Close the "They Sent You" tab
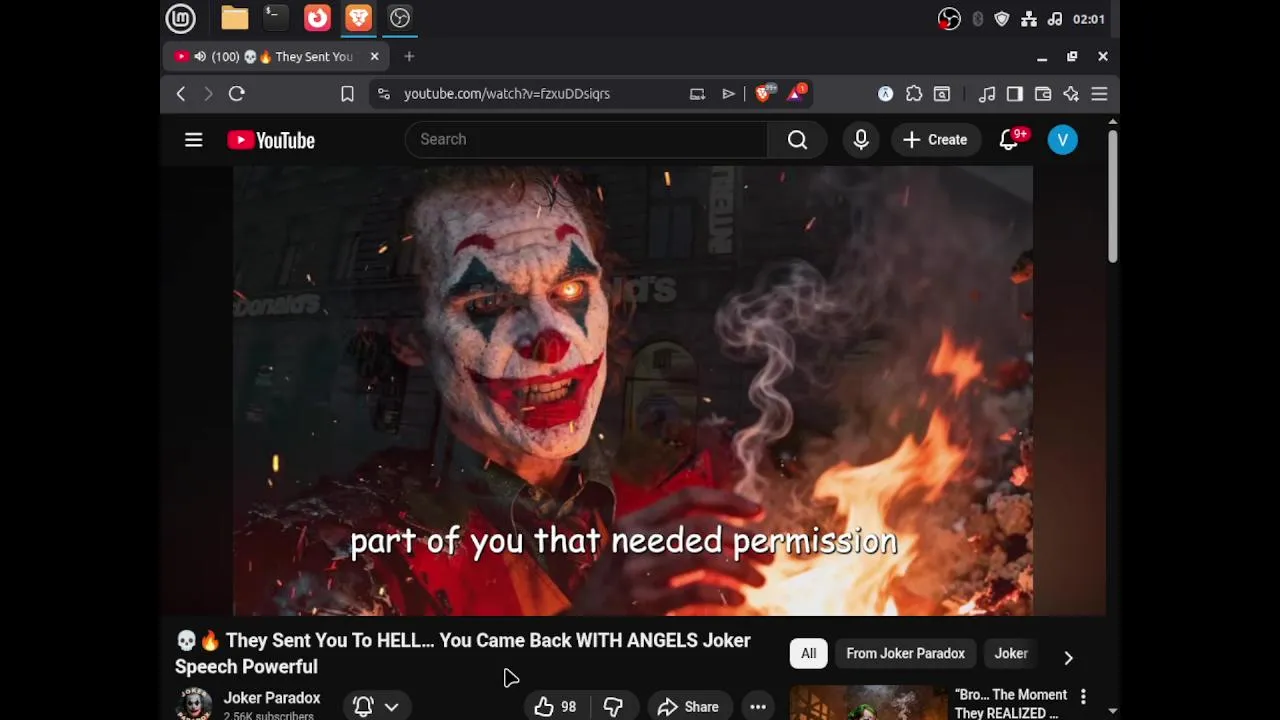 pyautogui.click(x=375, y=57)
